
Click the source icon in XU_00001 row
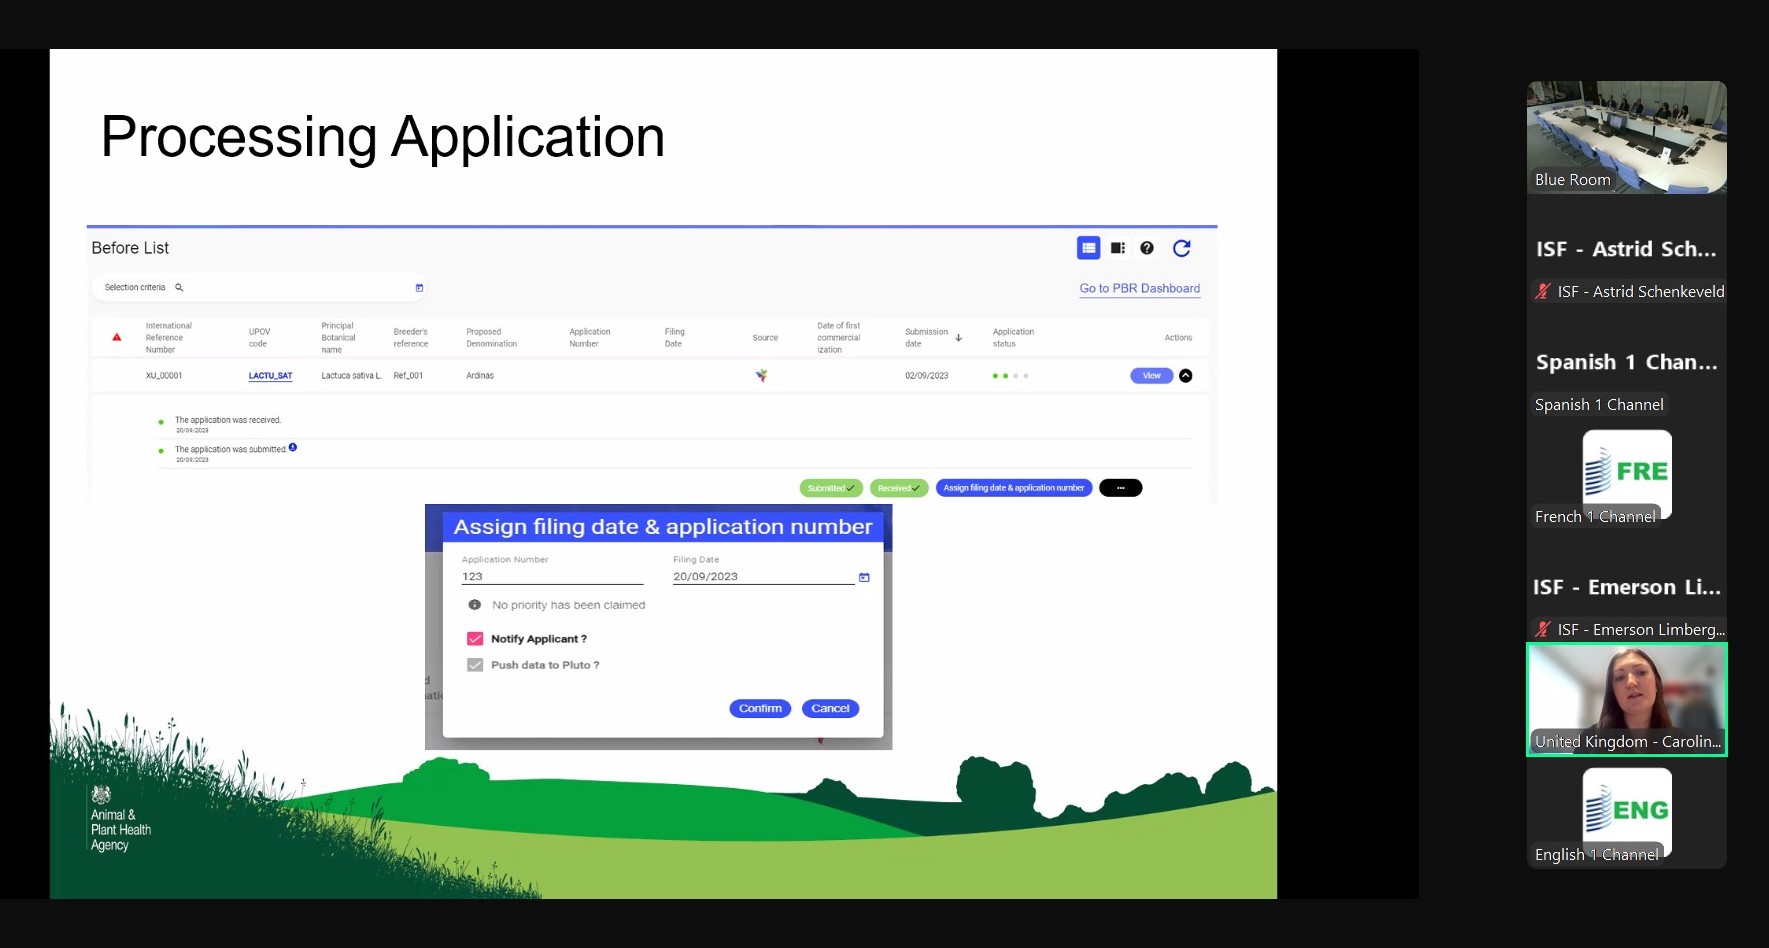762,376
